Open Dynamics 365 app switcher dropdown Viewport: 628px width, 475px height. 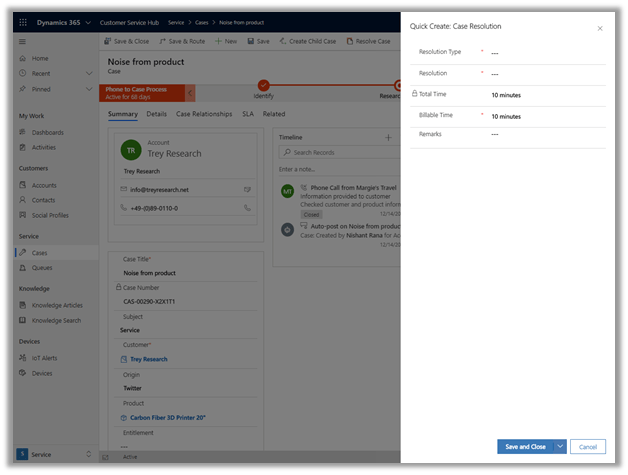click(88, 21)
